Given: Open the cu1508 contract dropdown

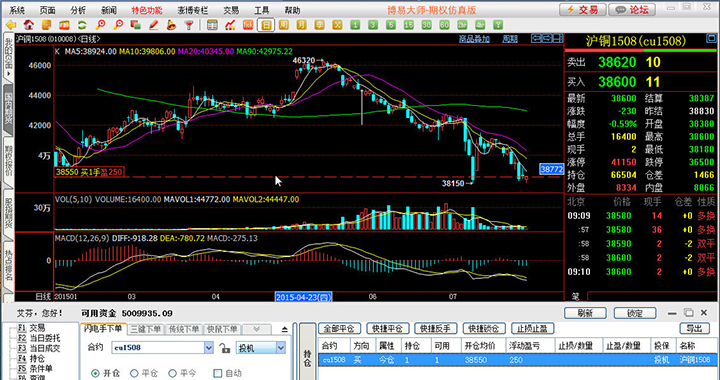Looking at the screenshot, I should [208, 348].
